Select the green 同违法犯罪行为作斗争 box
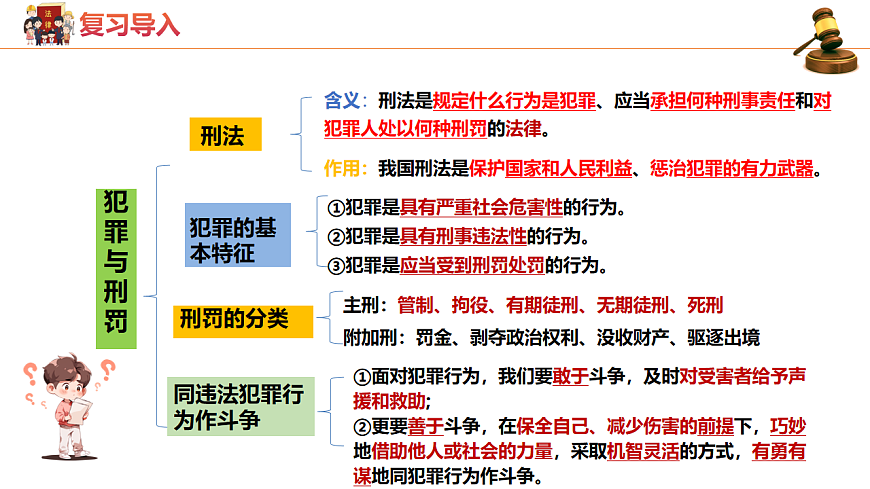This screenshot has width=870, height=489. [x=241, y=406]
